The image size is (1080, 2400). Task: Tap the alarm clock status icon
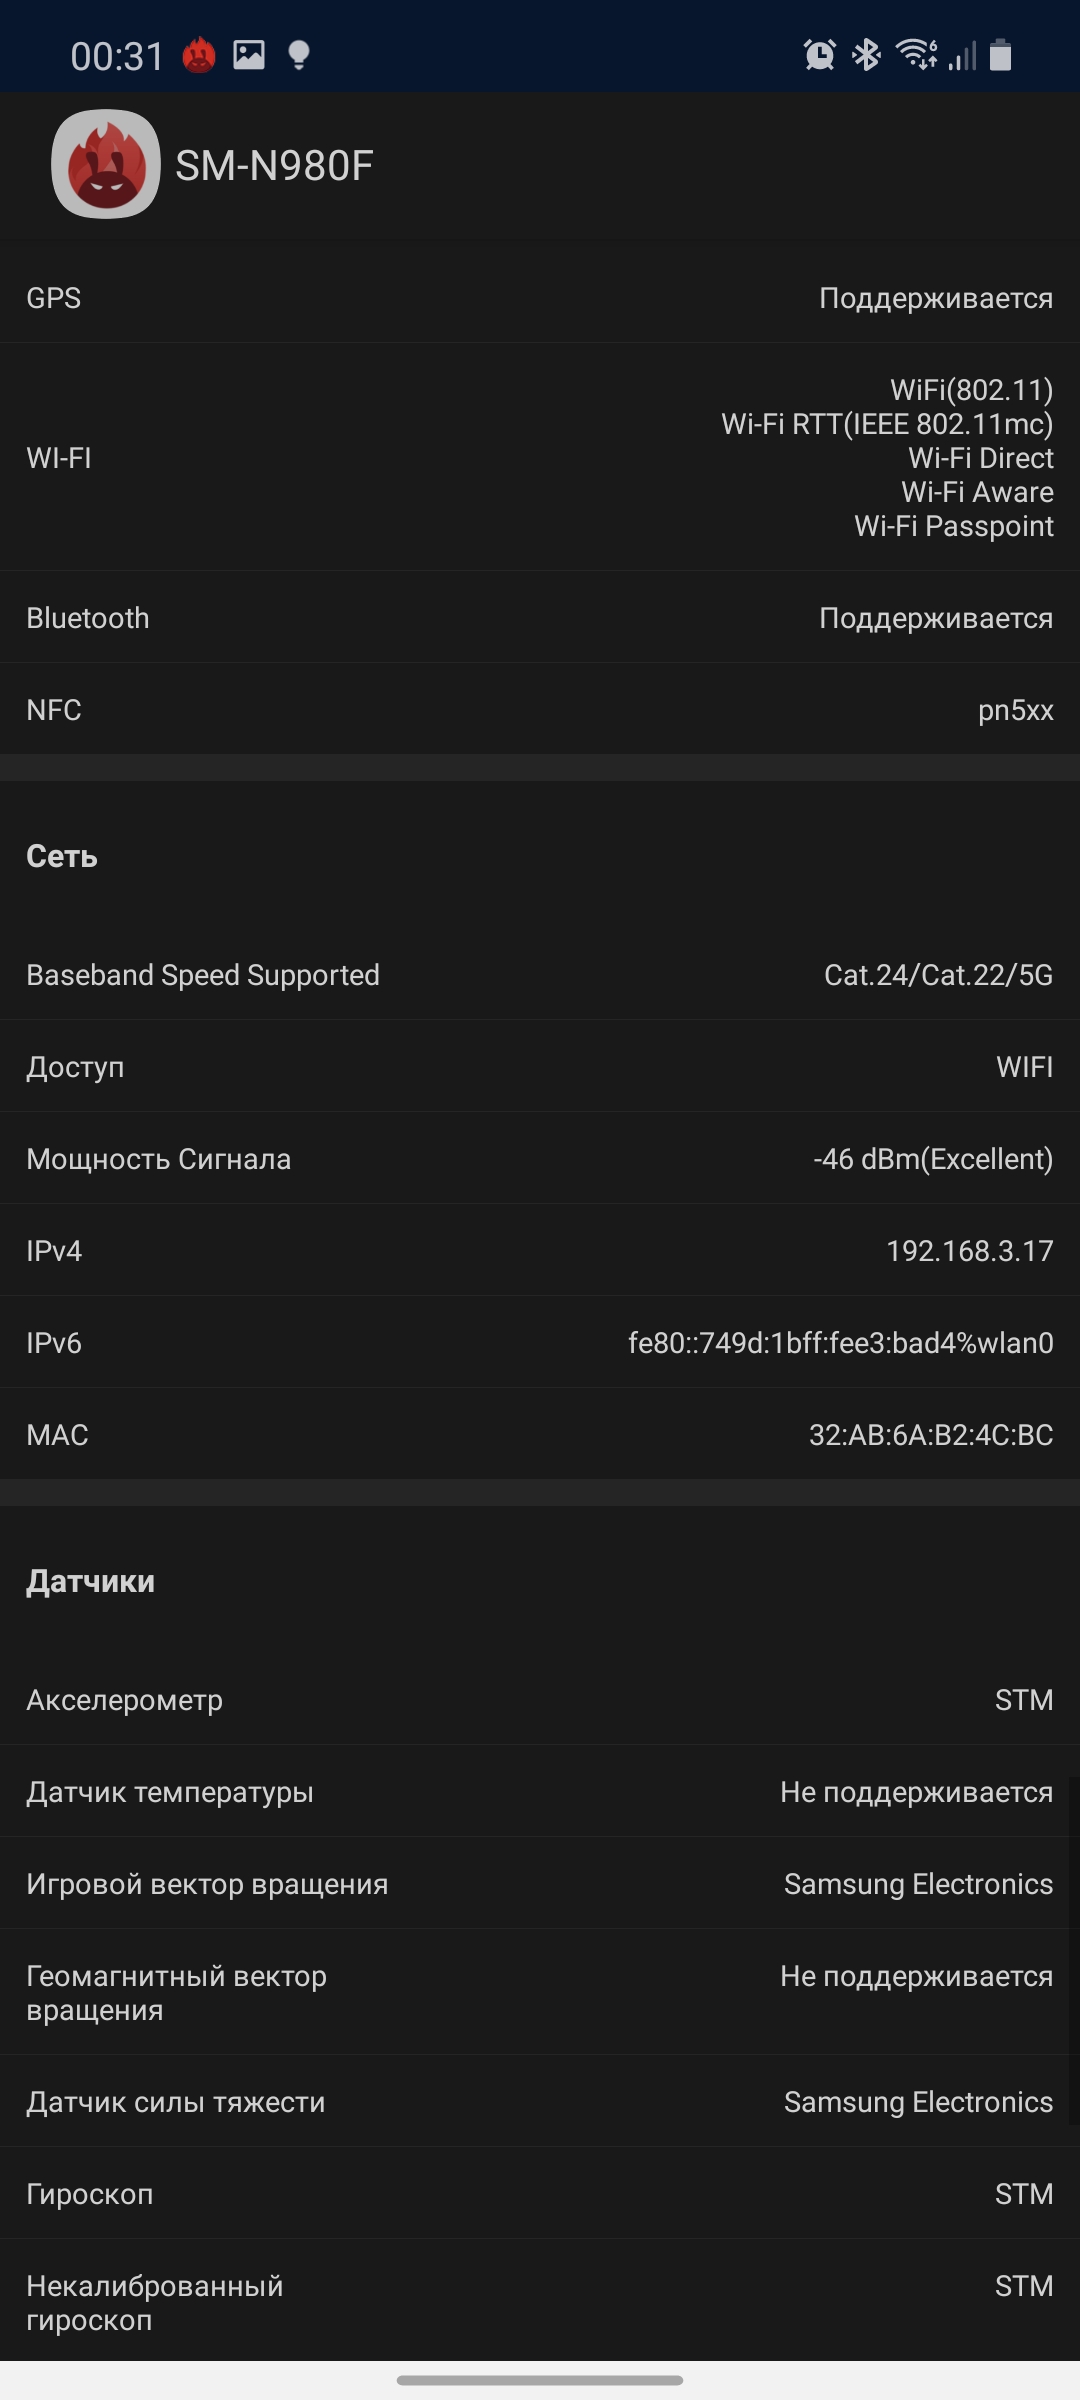click(x=819, y=54)
